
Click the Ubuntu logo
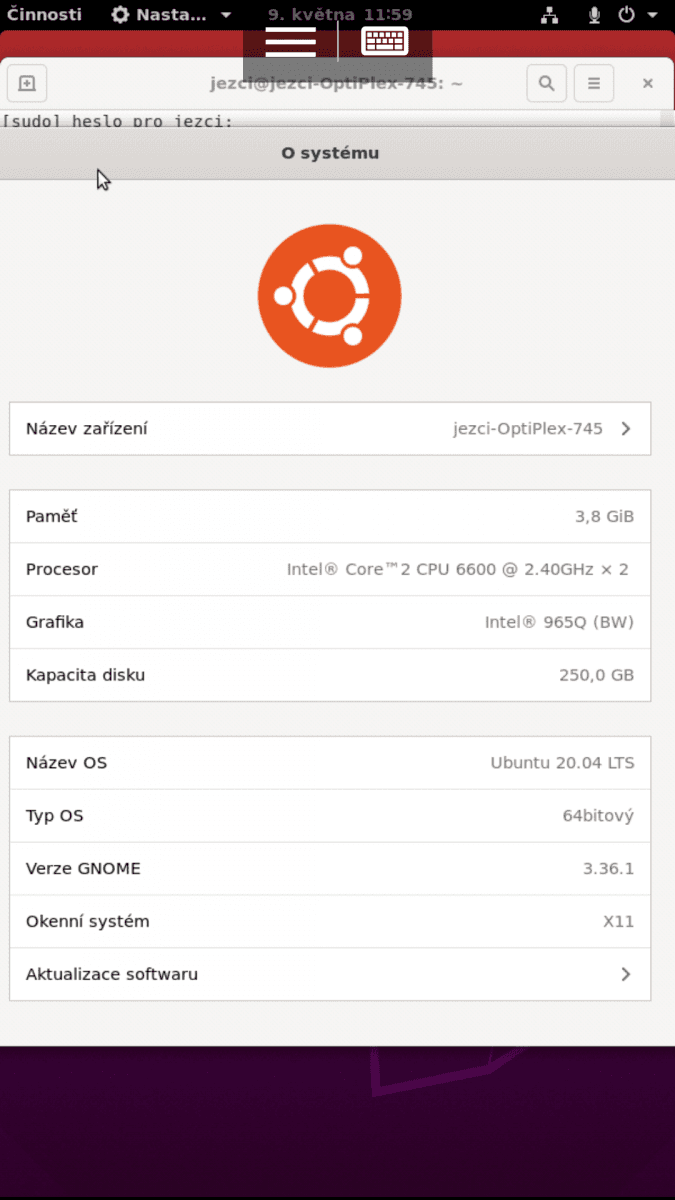click(330, 295)
